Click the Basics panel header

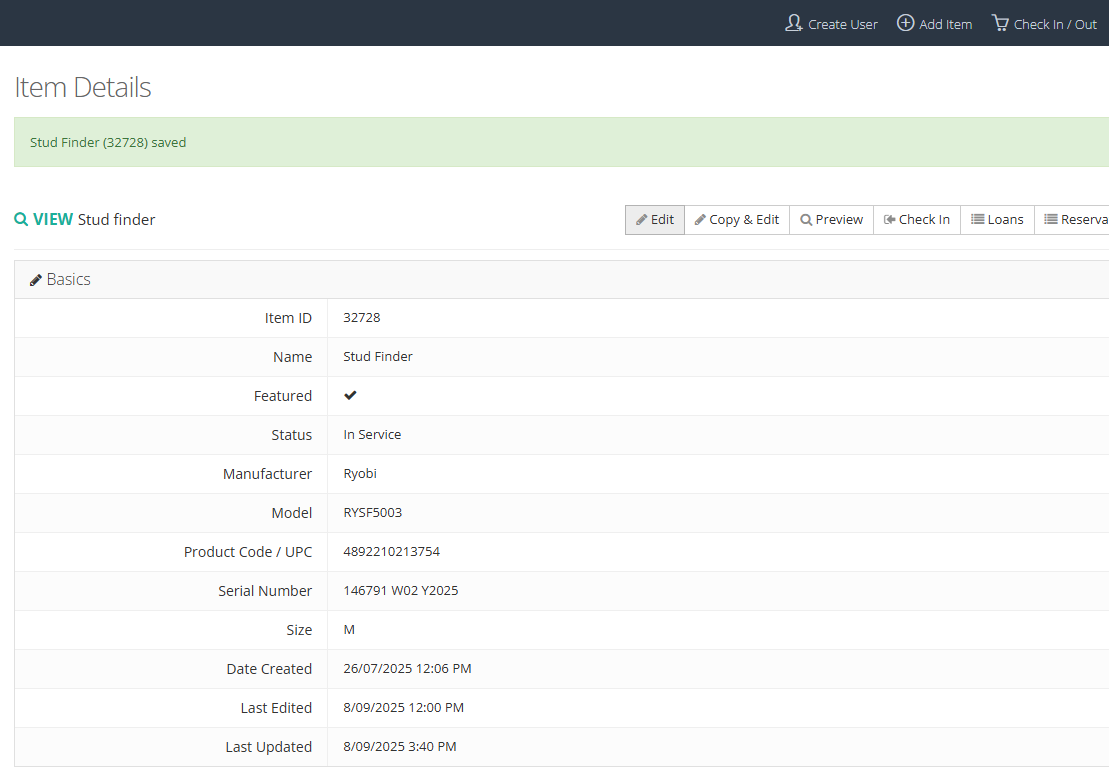562,279
